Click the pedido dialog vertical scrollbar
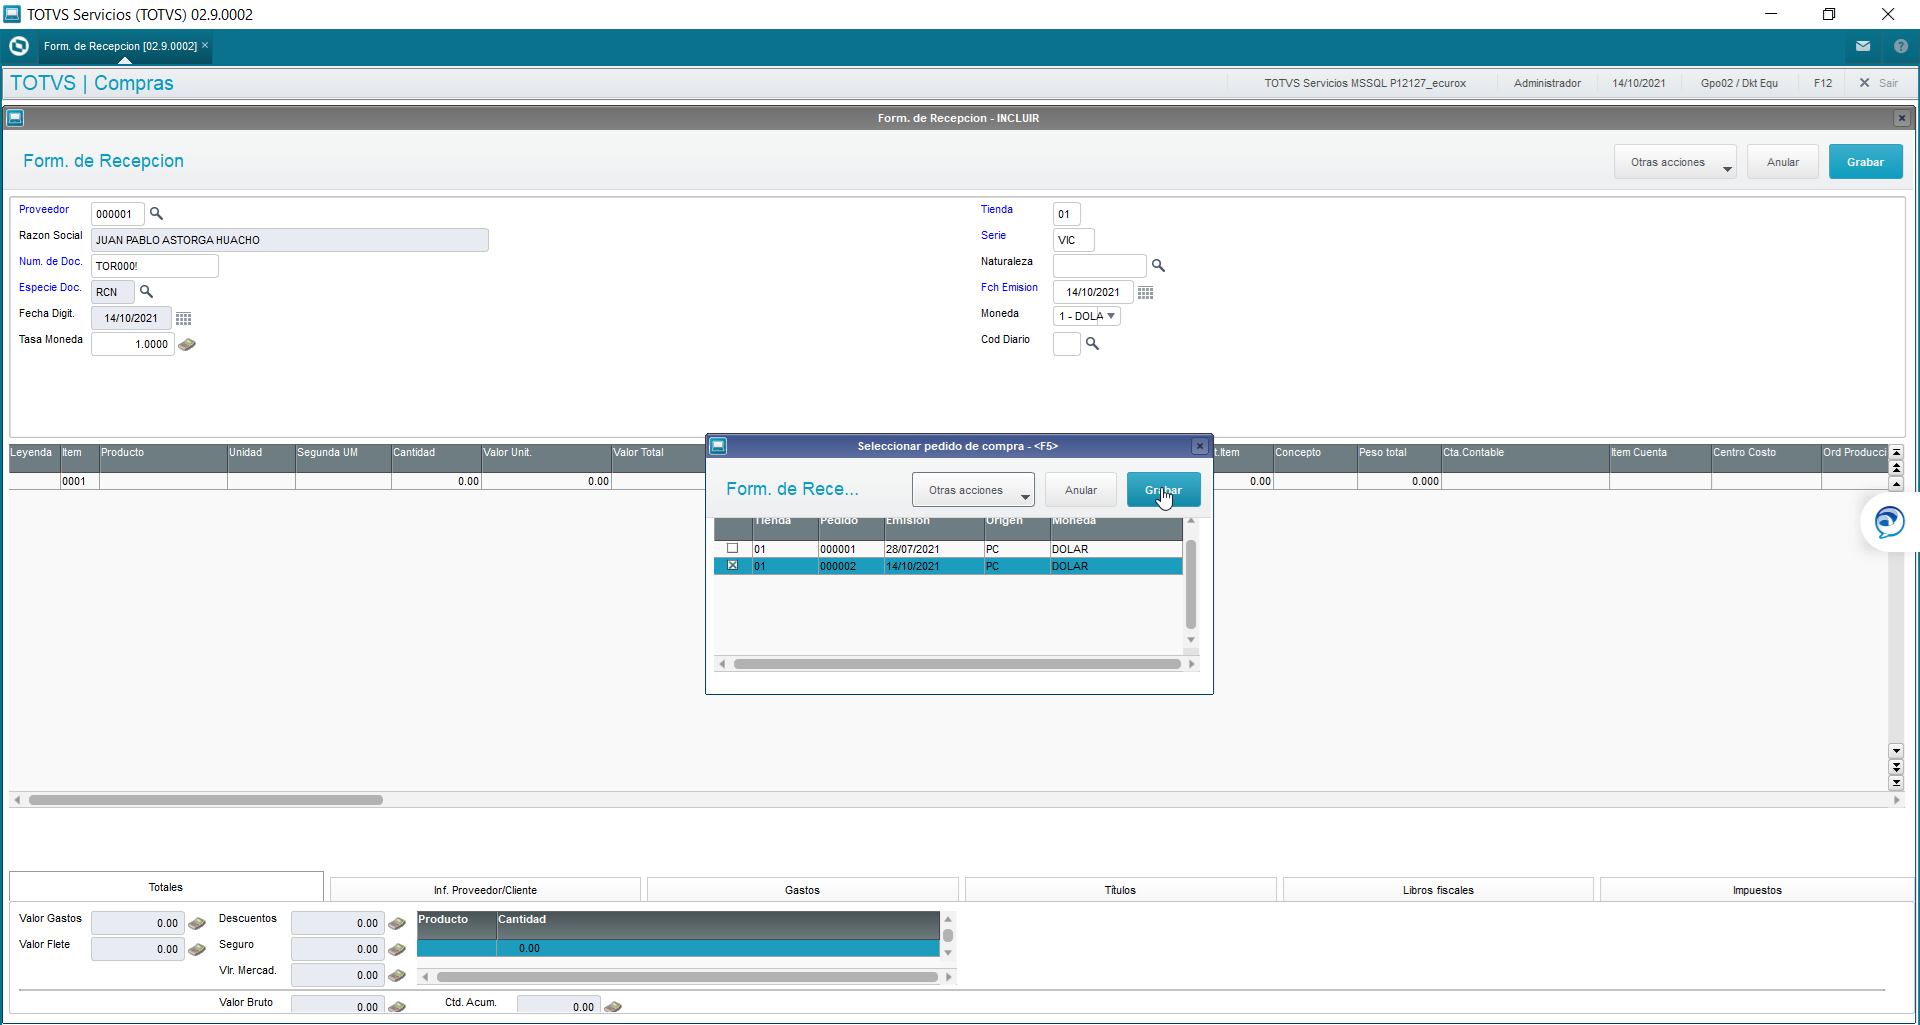1920x1025 pixels. coord(1191,585)
